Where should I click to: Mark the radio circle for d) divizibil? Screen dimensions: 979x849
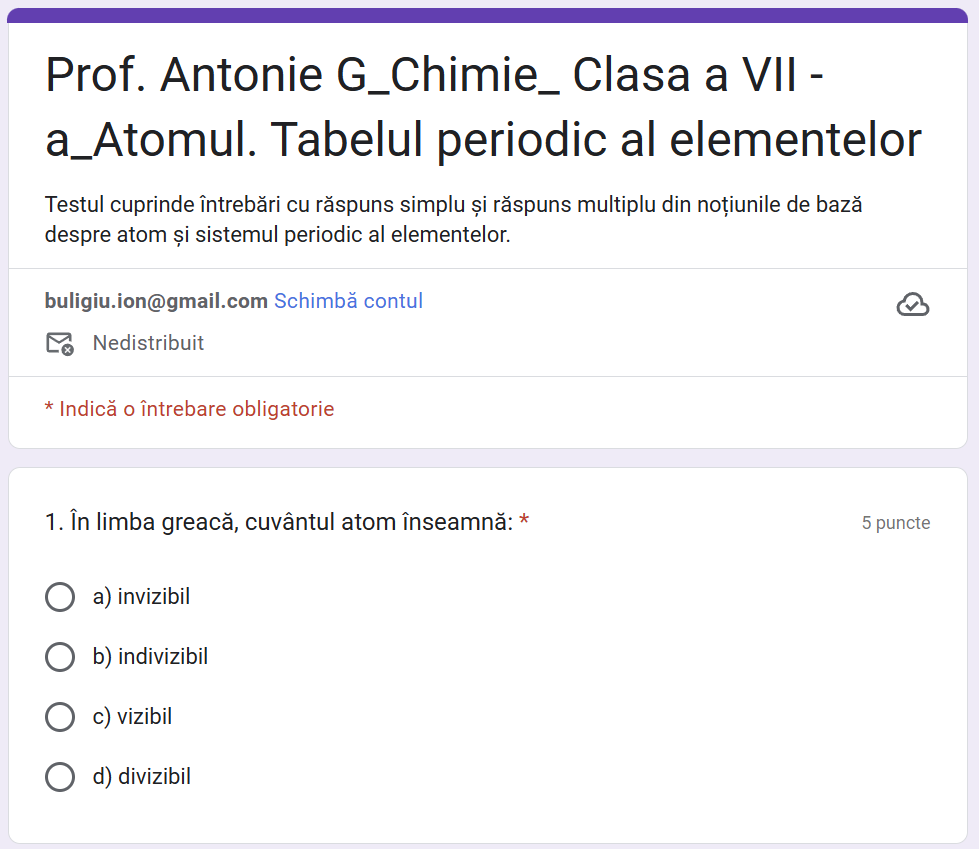(x=60, y=777)
